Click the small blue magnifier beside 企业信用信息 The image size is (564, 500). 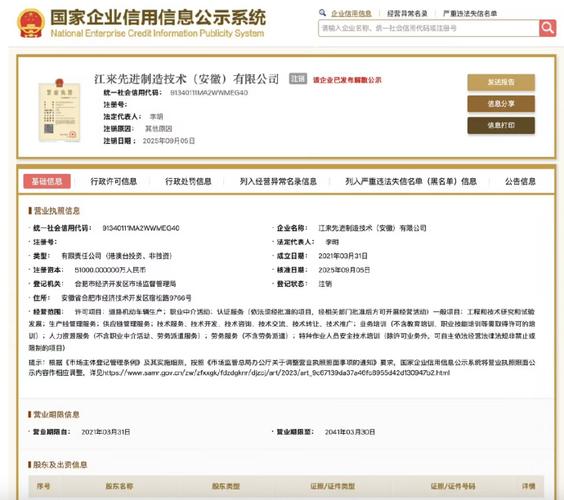(322, 13)
